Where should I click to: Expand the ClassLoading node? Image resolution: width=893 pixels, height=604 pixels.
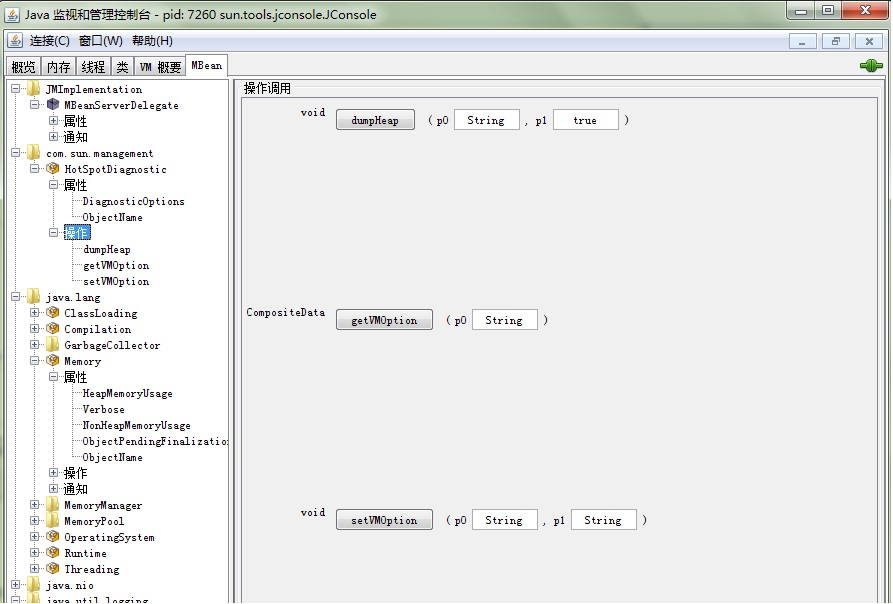34,313
